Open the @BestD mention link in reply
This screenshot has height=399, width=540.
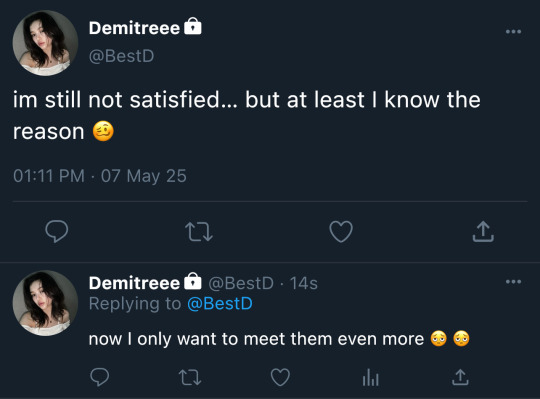(x=220, y=304)
